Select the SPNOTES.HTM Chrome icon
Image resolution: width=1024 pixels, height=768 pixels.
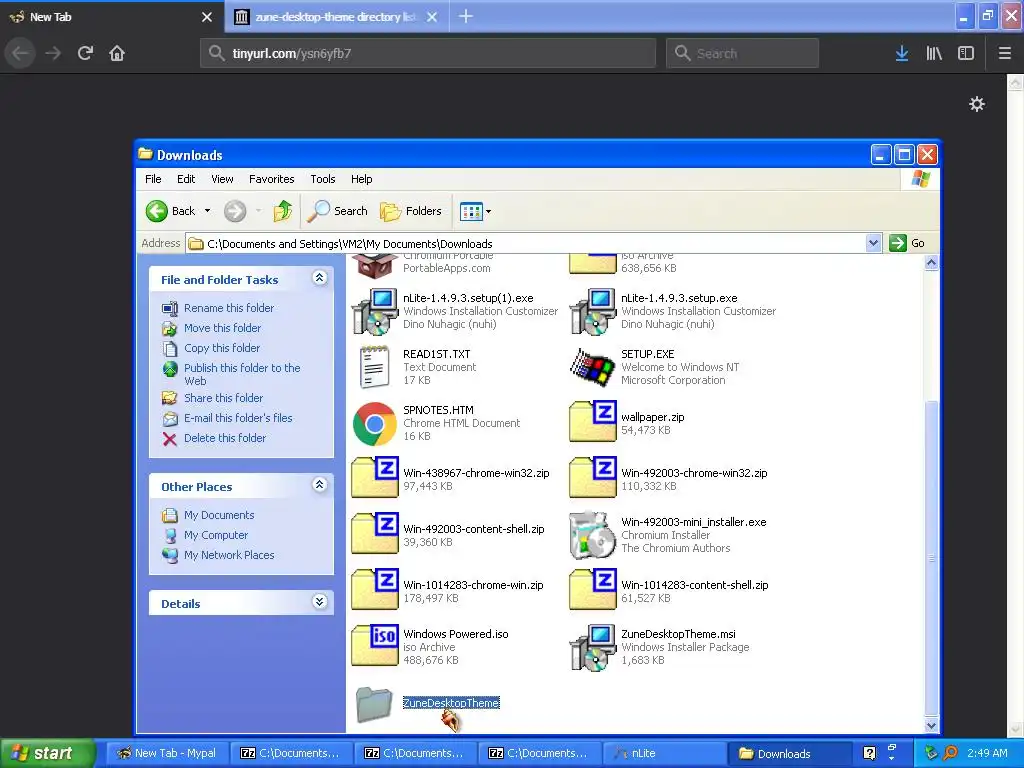pyautogui.click(x=375, y=423)
